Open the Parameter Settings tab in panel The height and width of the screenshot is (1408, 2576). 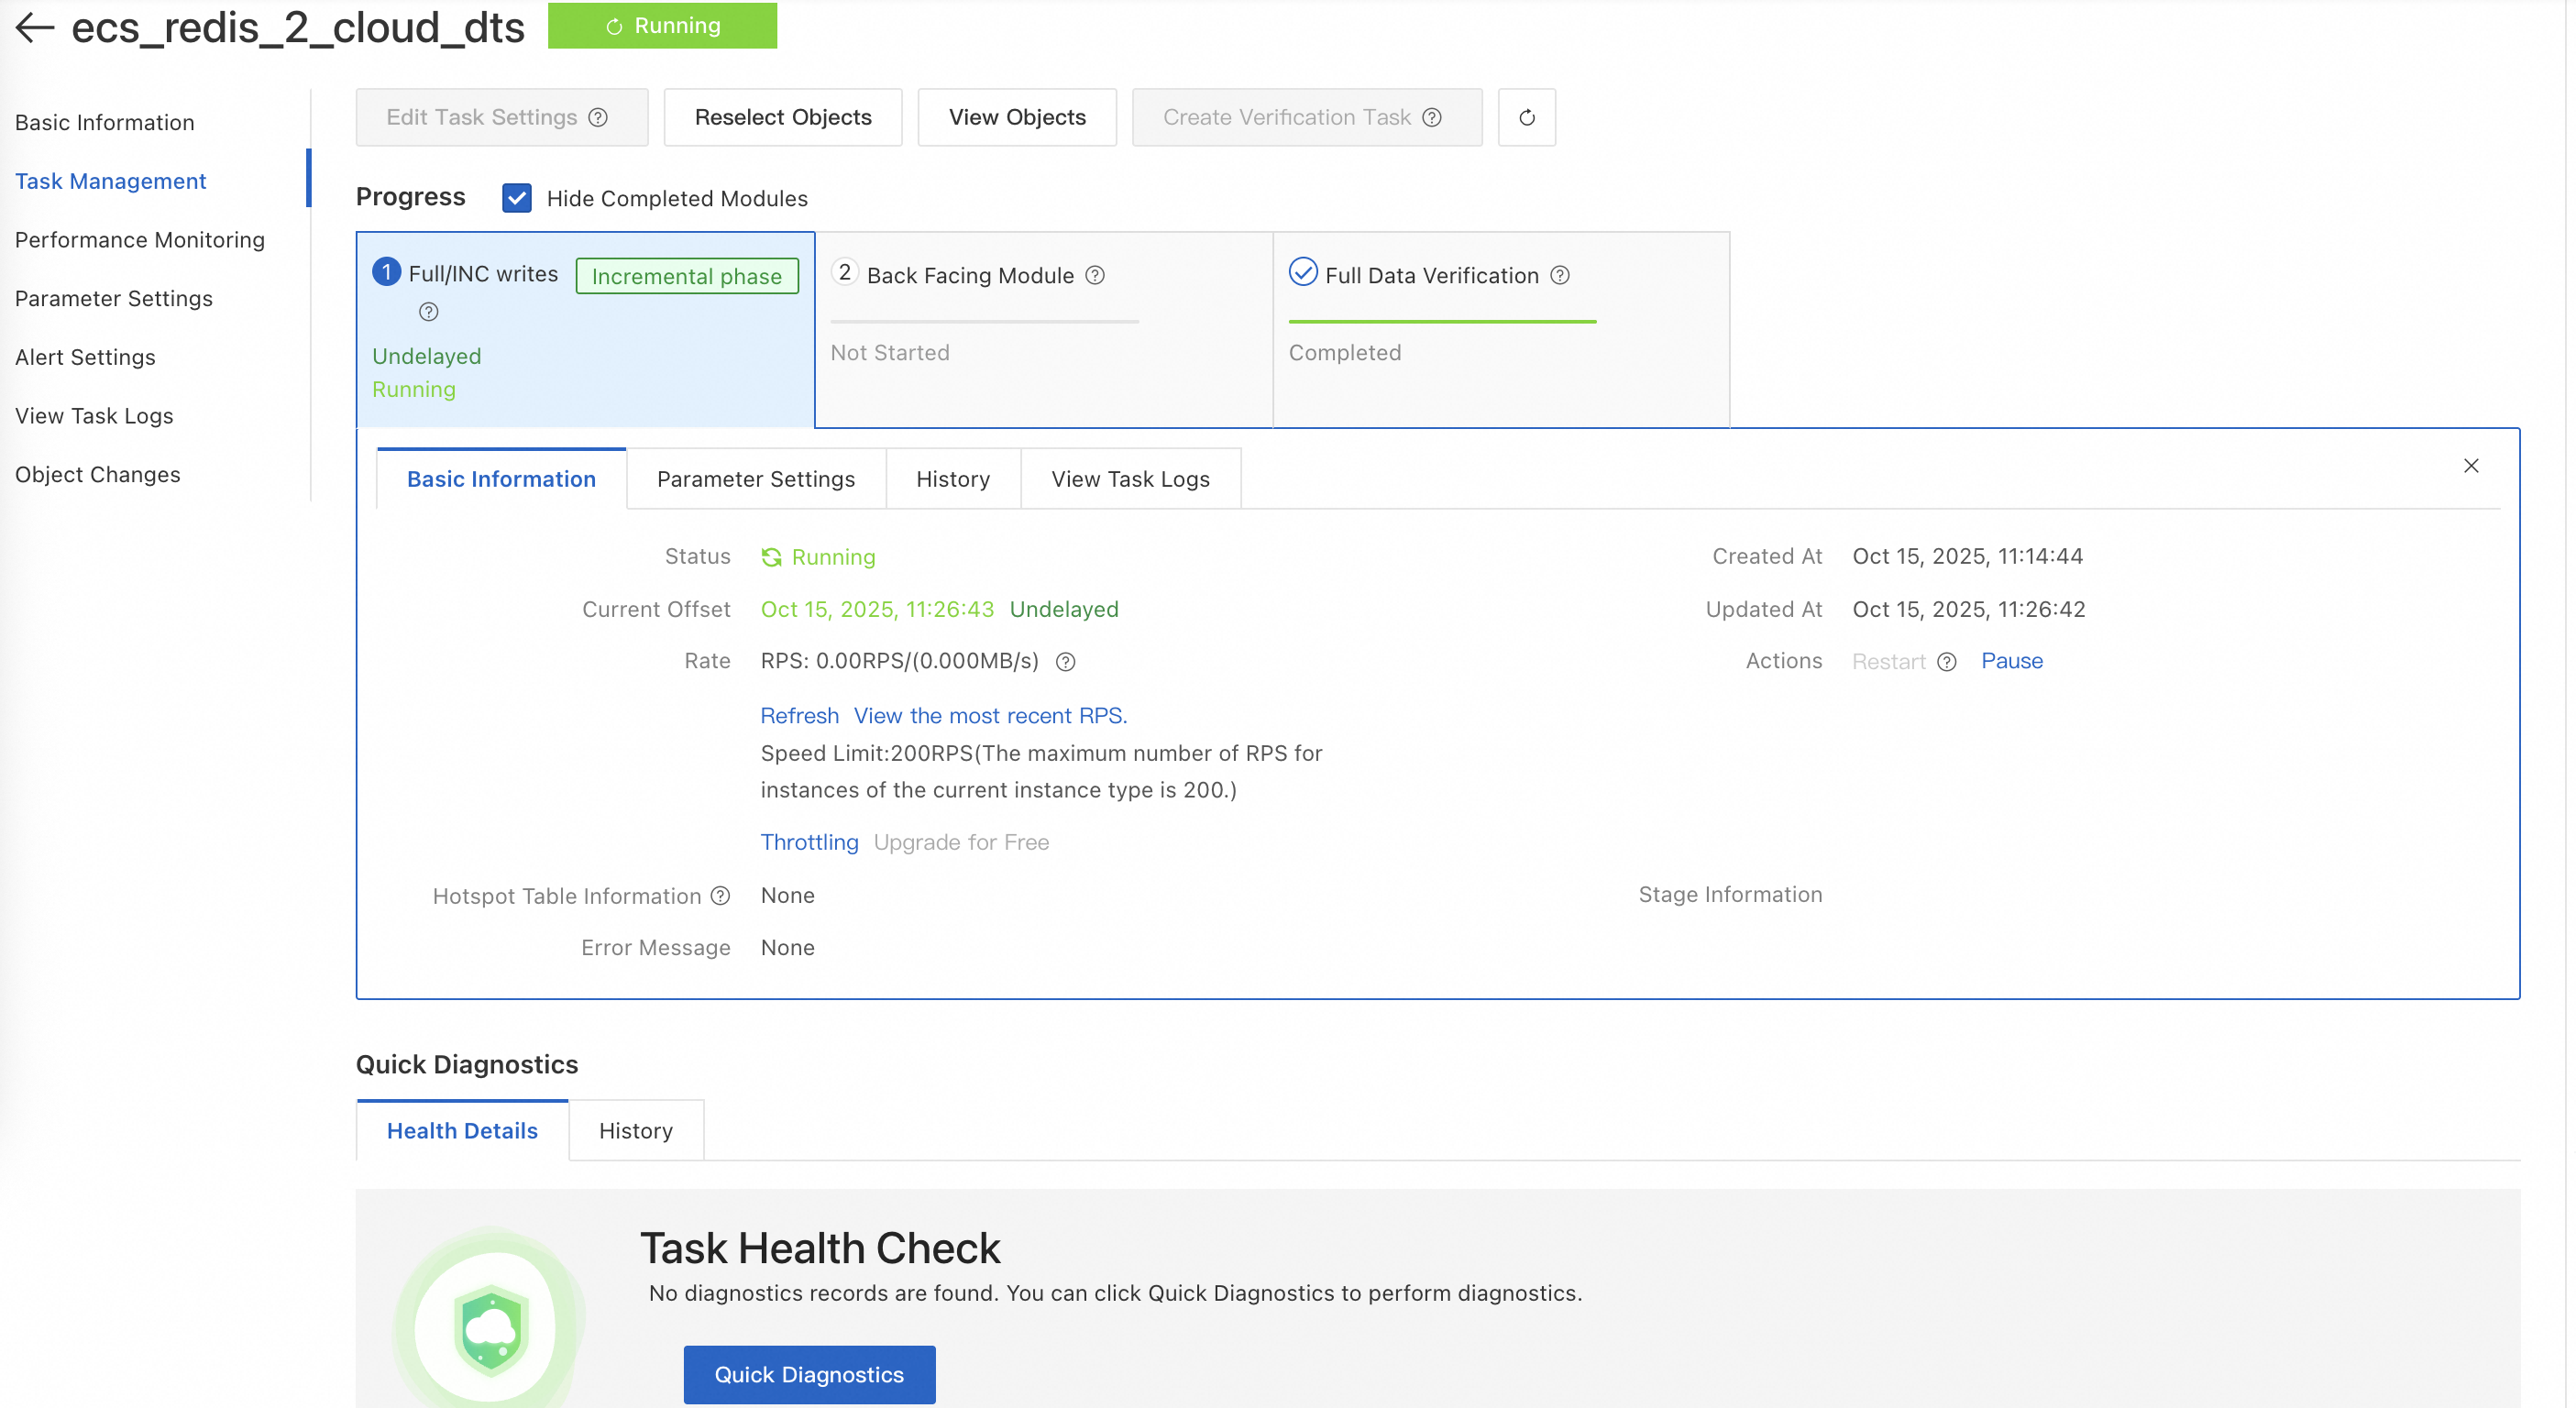click(x=755, y=480)
